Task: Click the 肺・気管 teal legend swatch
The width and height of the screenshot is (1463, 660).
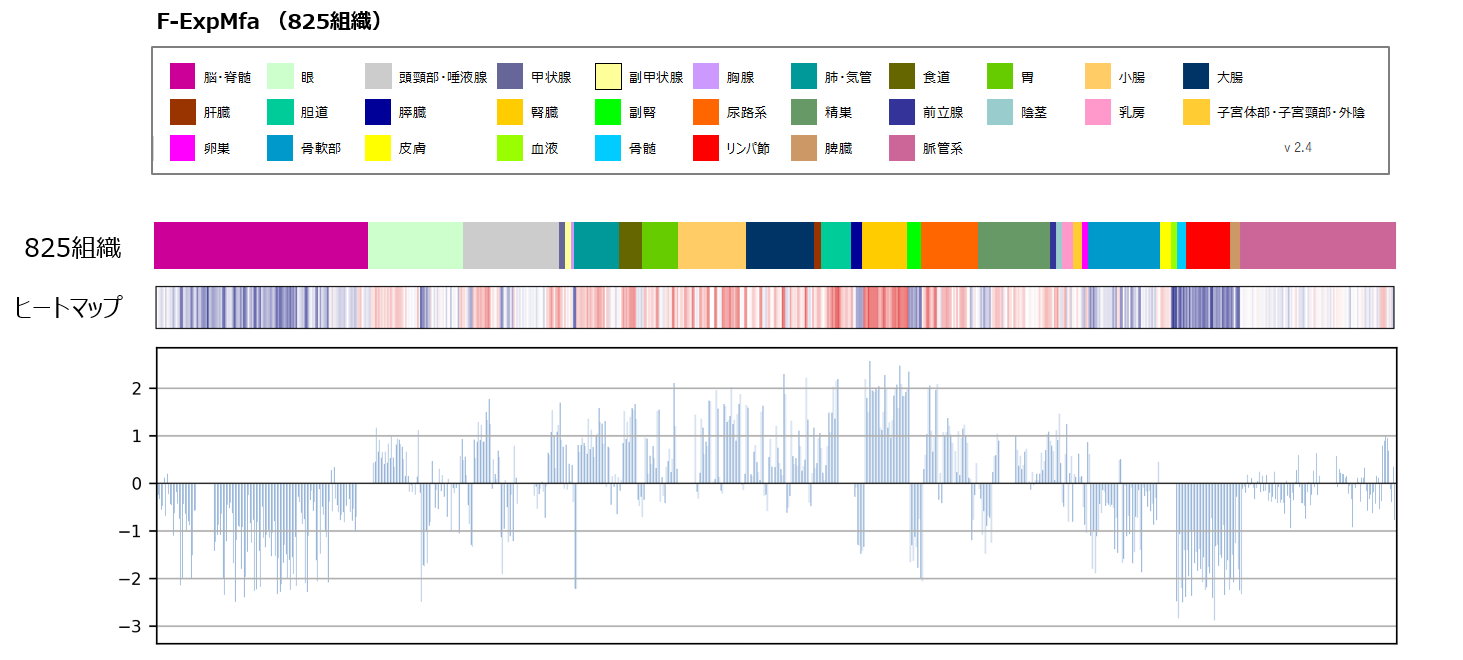Action: point(803,77)
